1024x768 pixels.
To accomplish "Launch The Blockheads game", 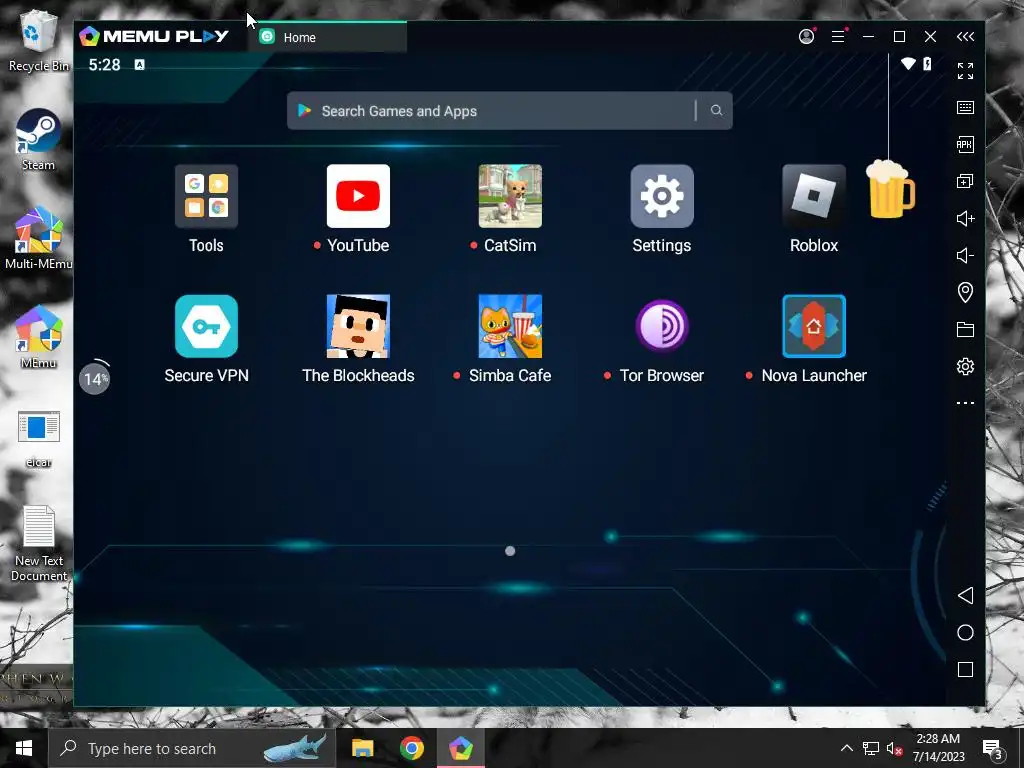I will (x=358, y=326).
